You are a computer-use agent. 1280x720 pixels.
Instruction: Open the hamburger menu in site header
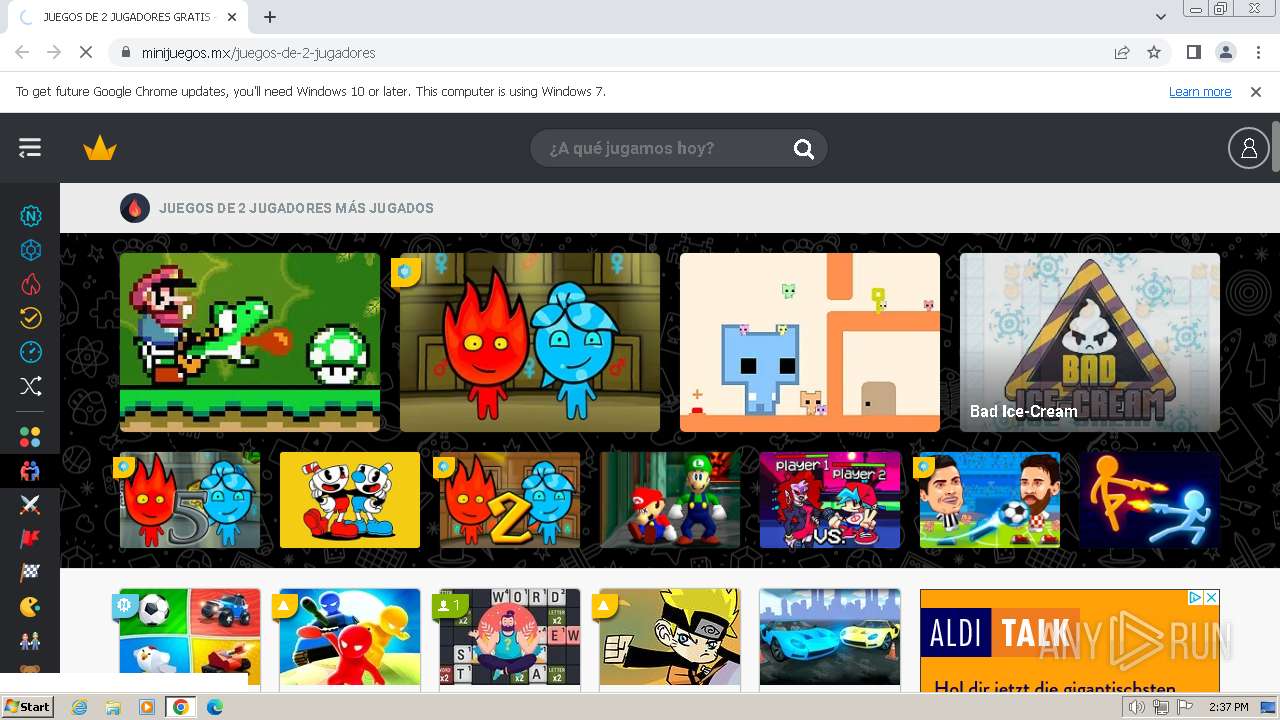pos(30,148)
